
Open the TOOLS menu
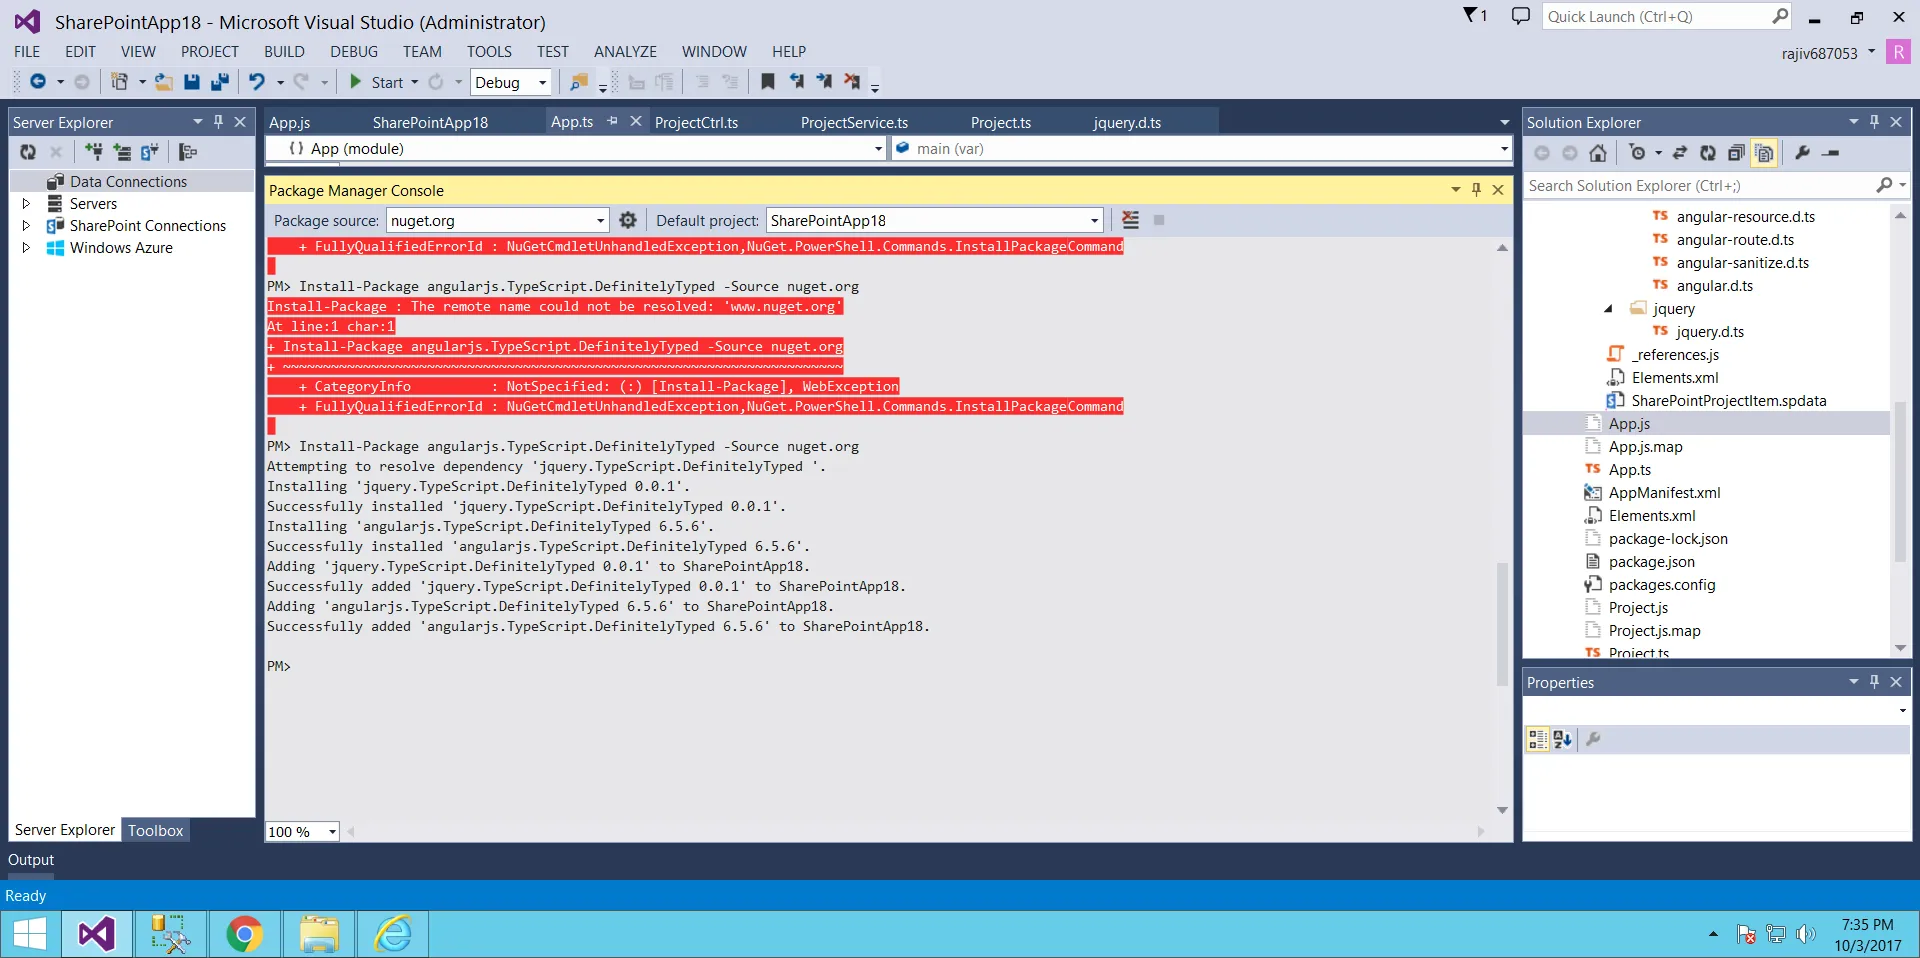pyautogui.click(x=489, y=52)
